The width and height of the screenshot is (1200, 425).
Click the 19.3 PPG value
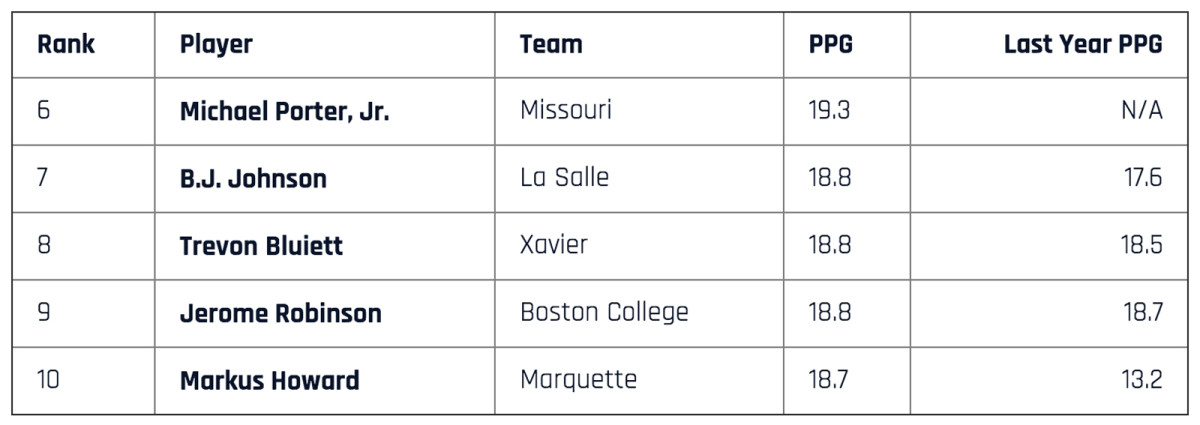pyautogui.click(x=829, y=110)
